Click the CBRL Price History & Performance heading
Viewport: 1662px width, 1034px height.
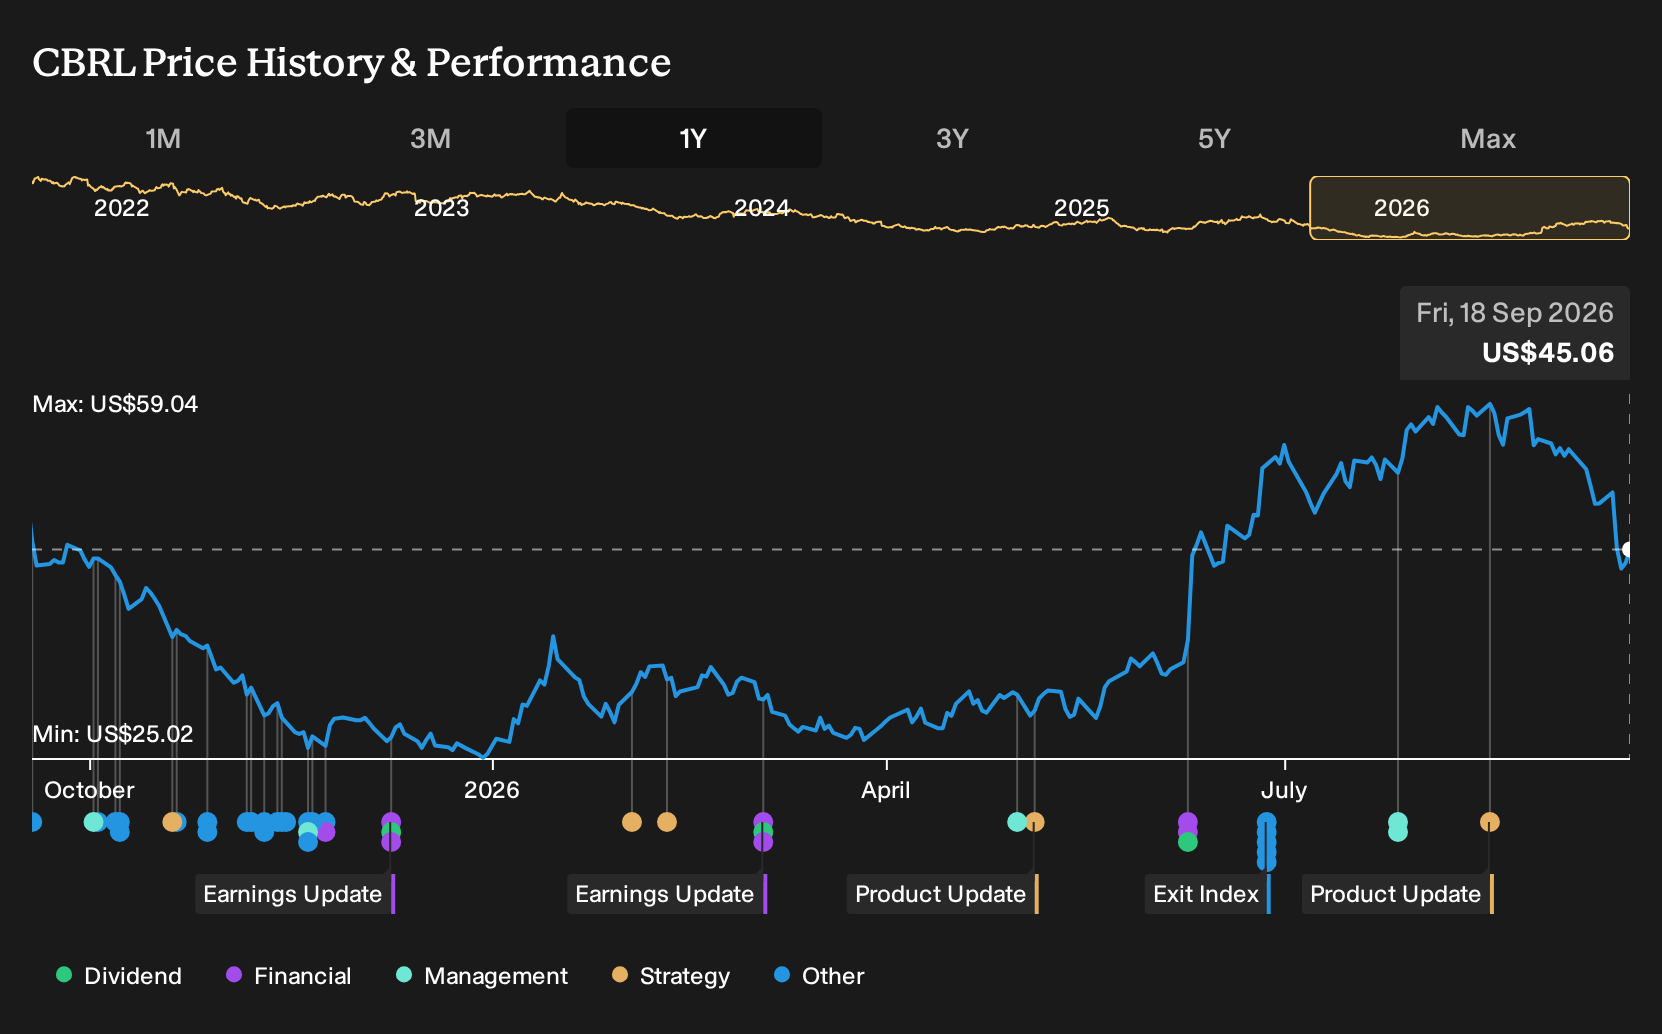[x=352, y=62]
